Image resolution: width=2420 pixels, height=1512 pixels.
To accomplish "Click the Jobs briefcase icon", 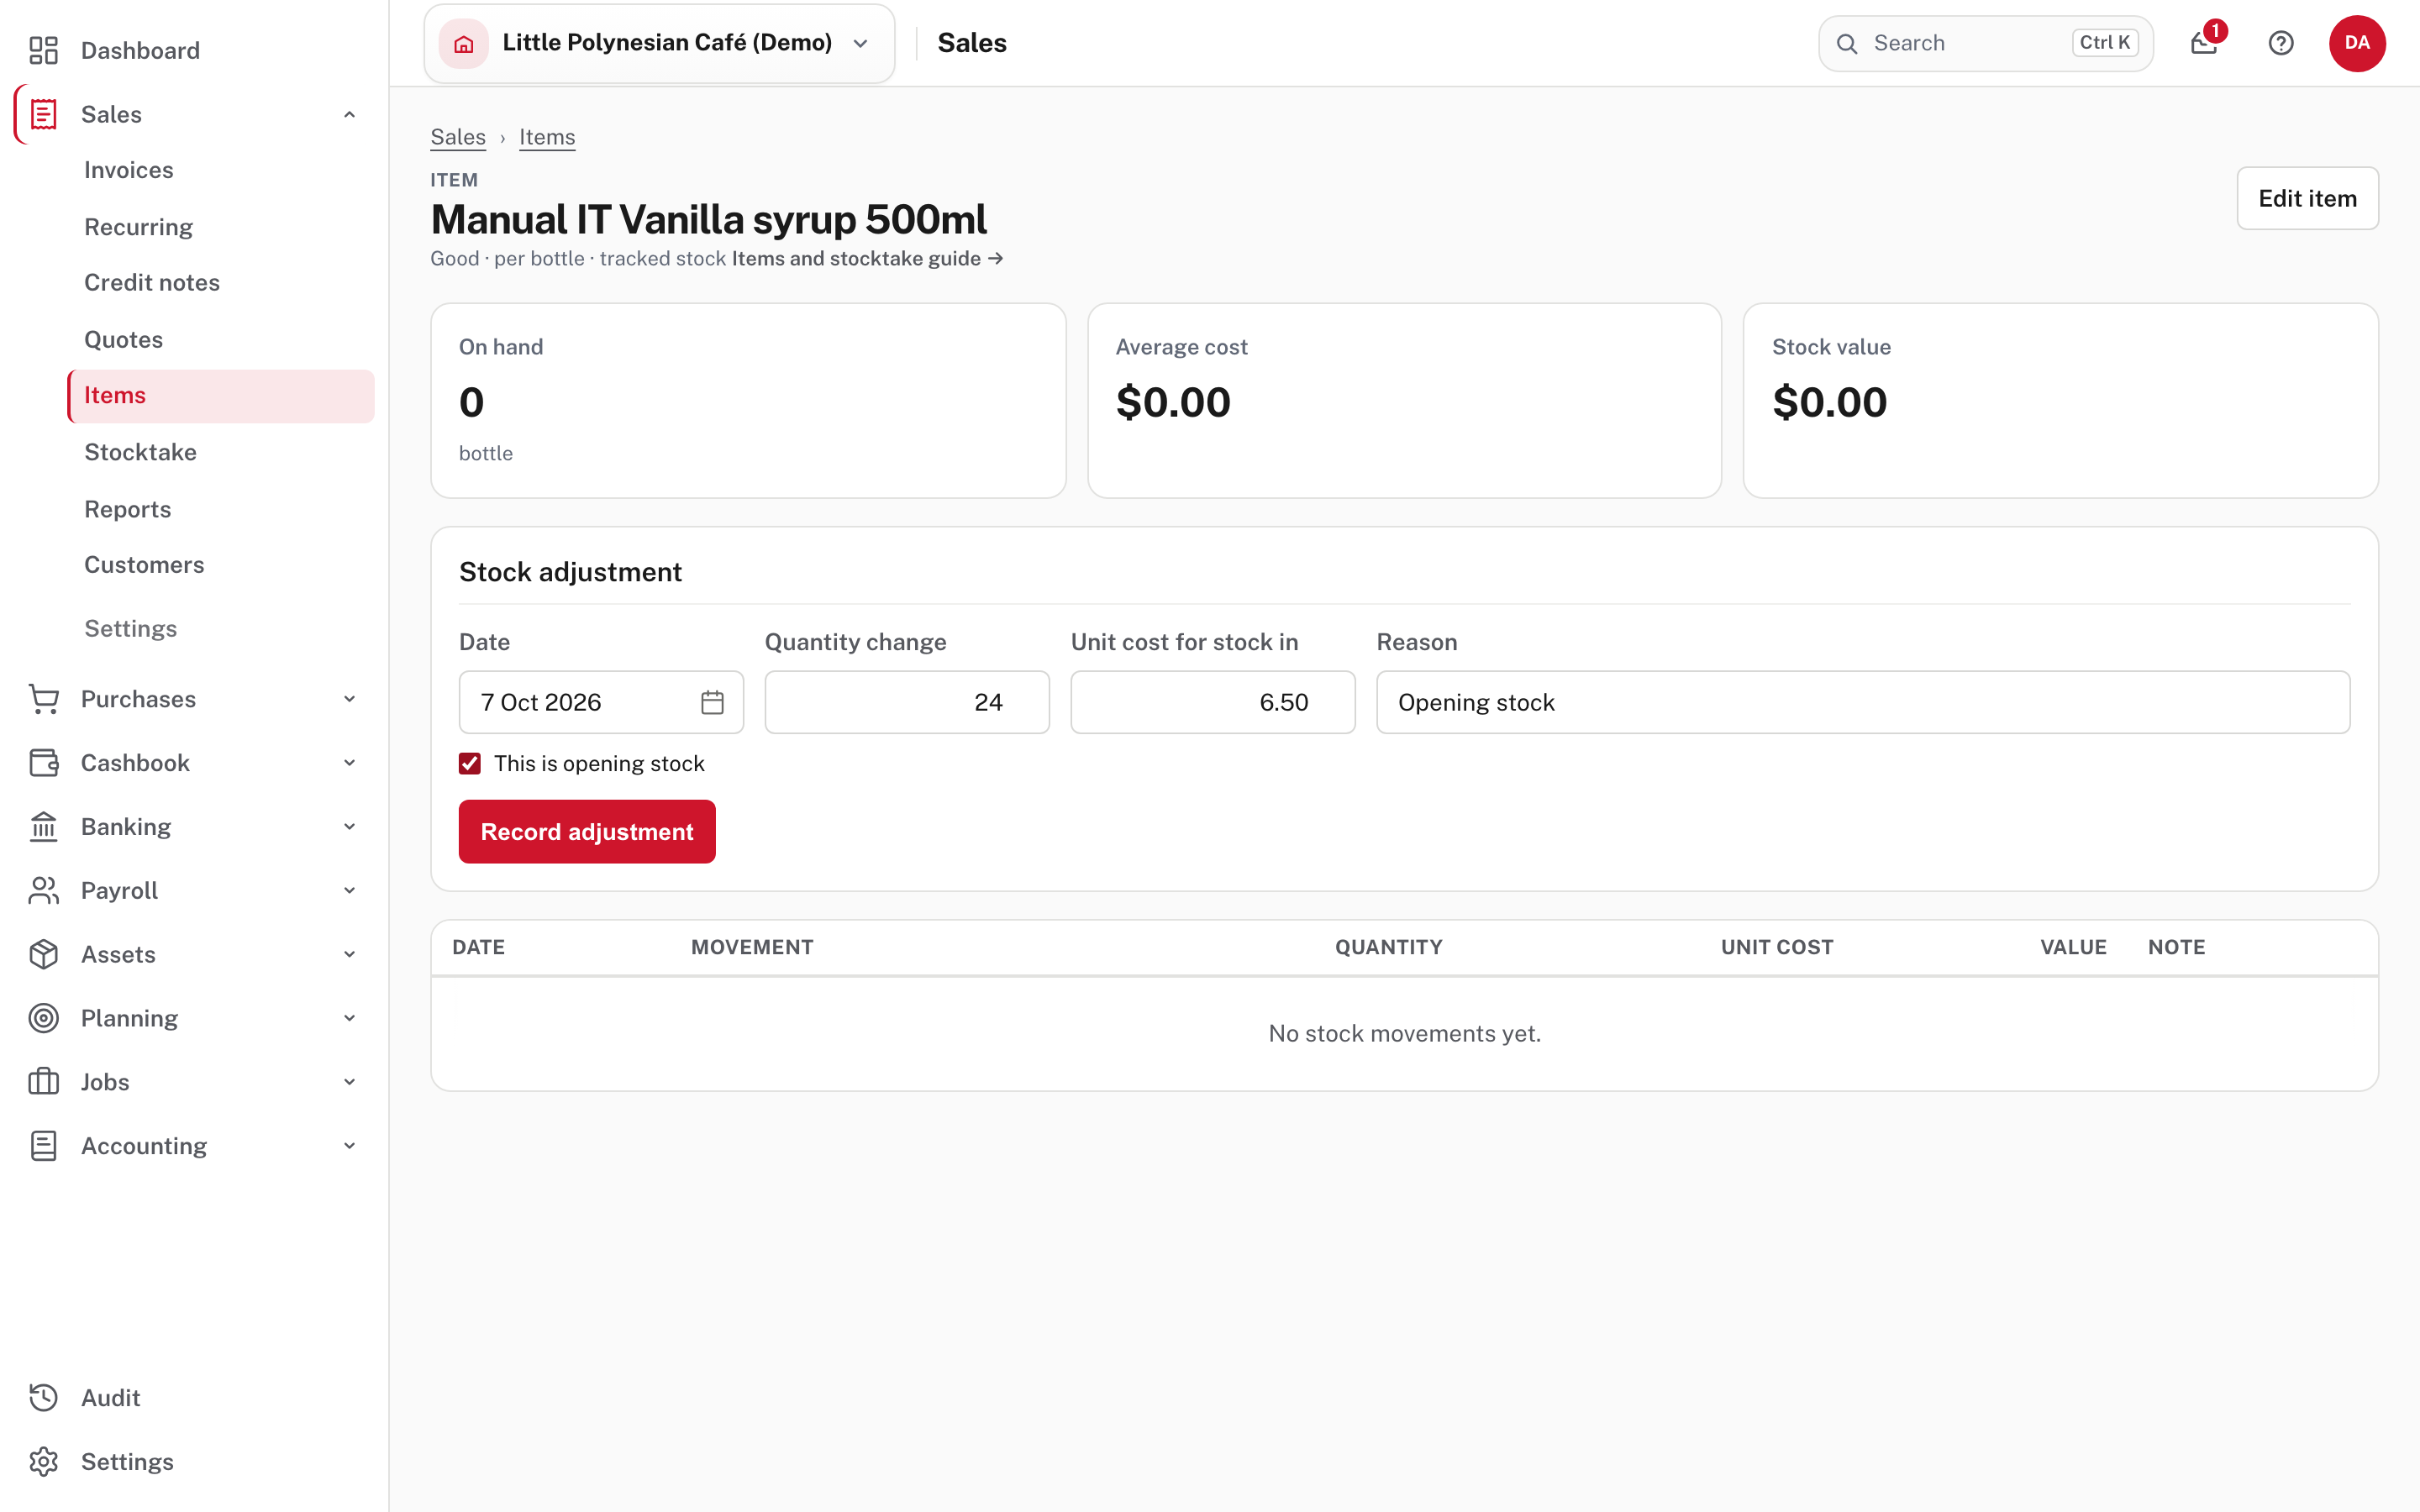I will (43, 1082).
